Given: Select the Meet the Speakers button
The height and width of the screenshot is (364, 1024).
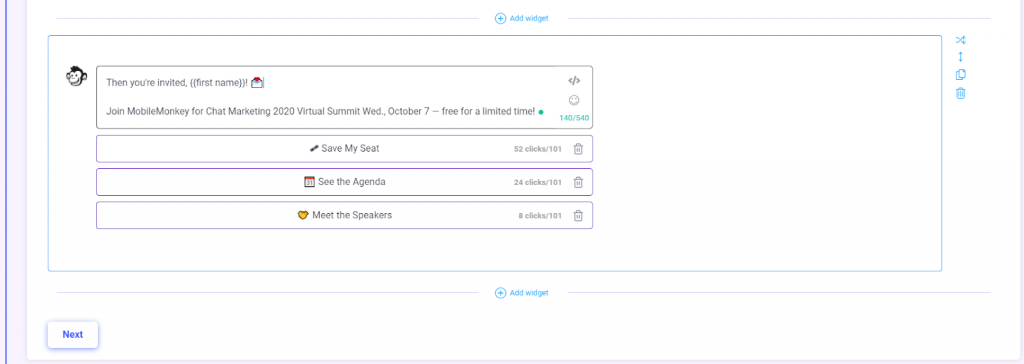Looking at the screenshot, I should [344, 215].
